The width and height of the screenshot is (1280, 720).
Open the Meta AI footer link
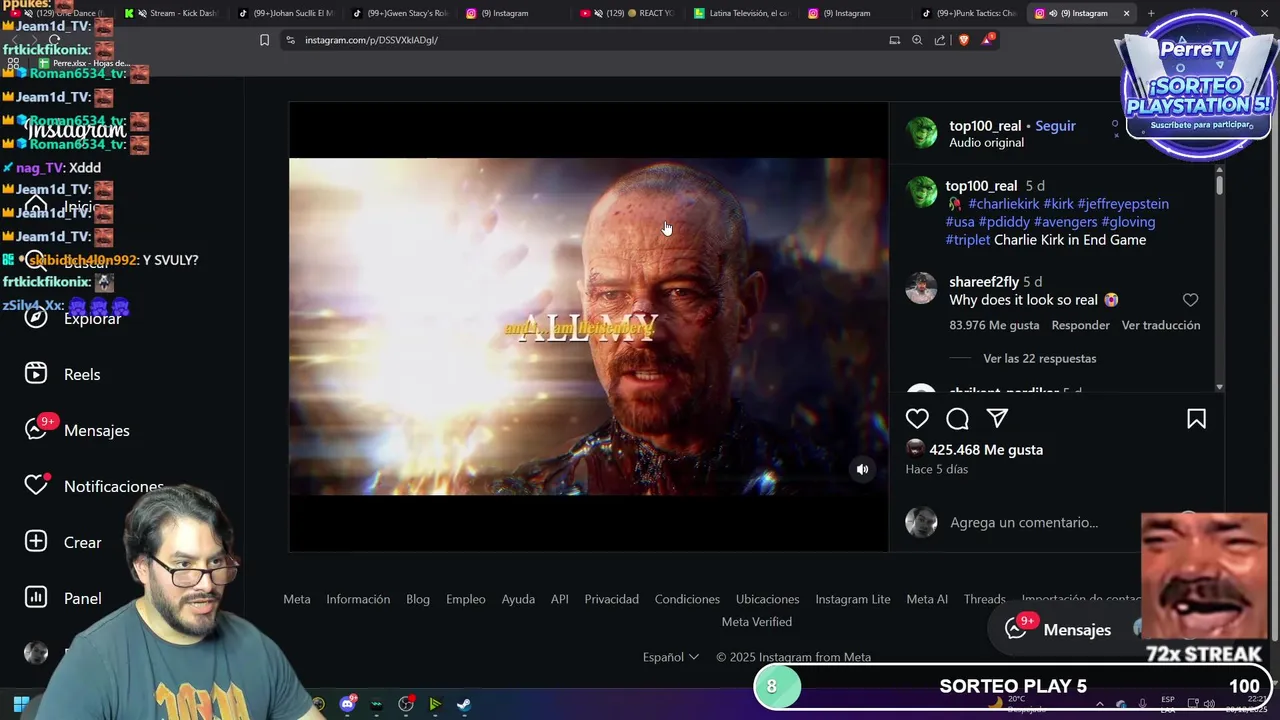coord(927,599)
